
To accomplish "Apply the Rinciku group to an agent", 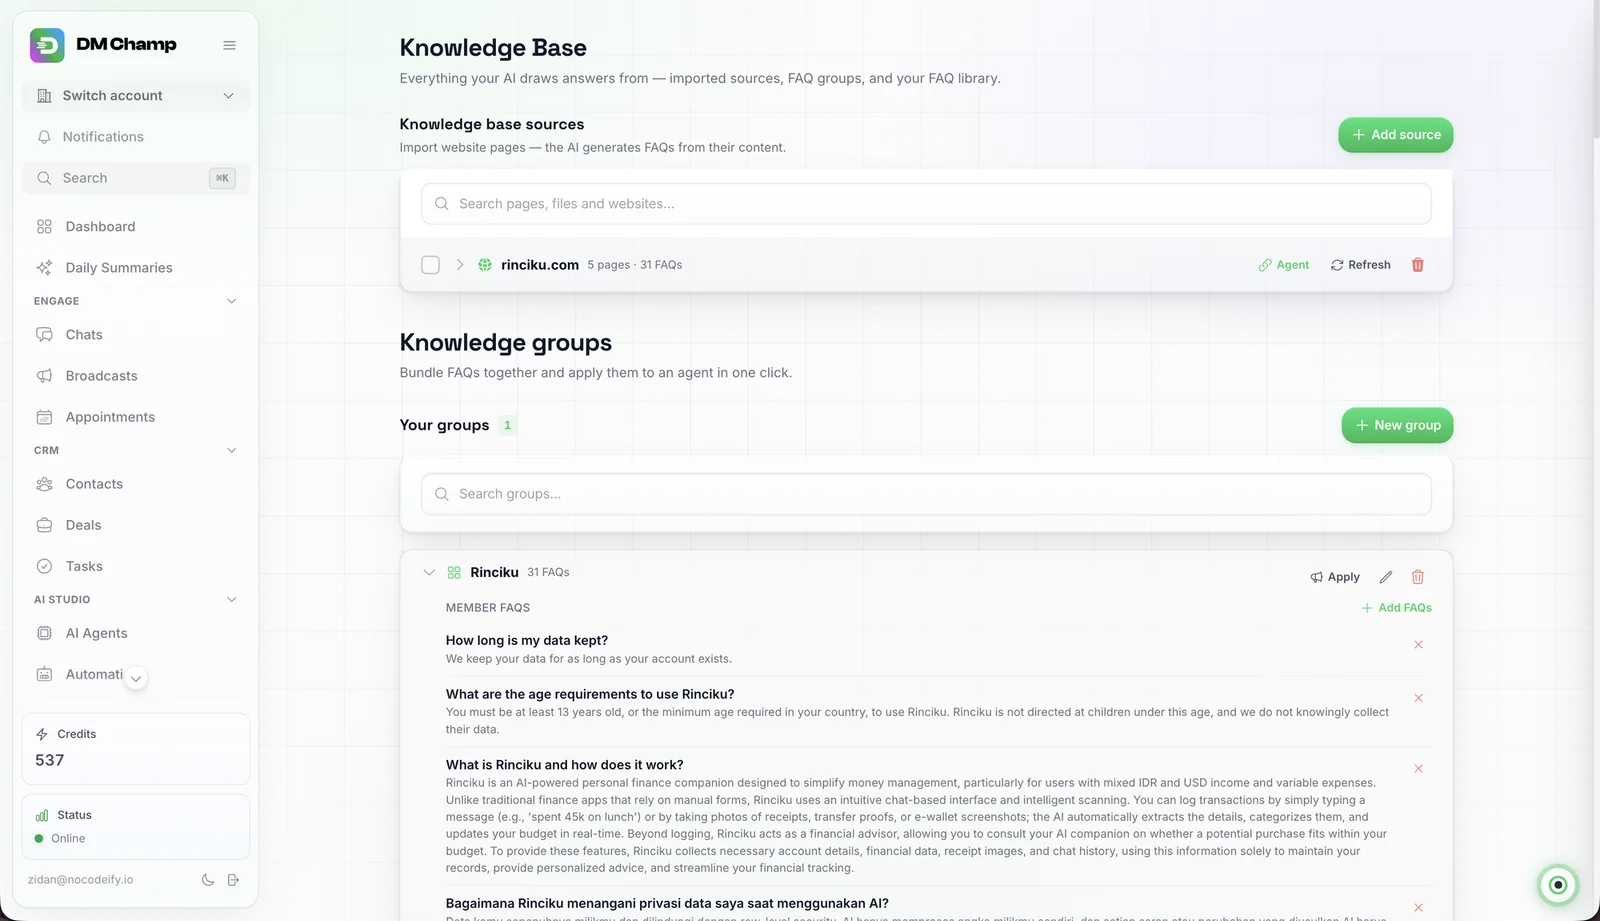I will pos(1335,577).
